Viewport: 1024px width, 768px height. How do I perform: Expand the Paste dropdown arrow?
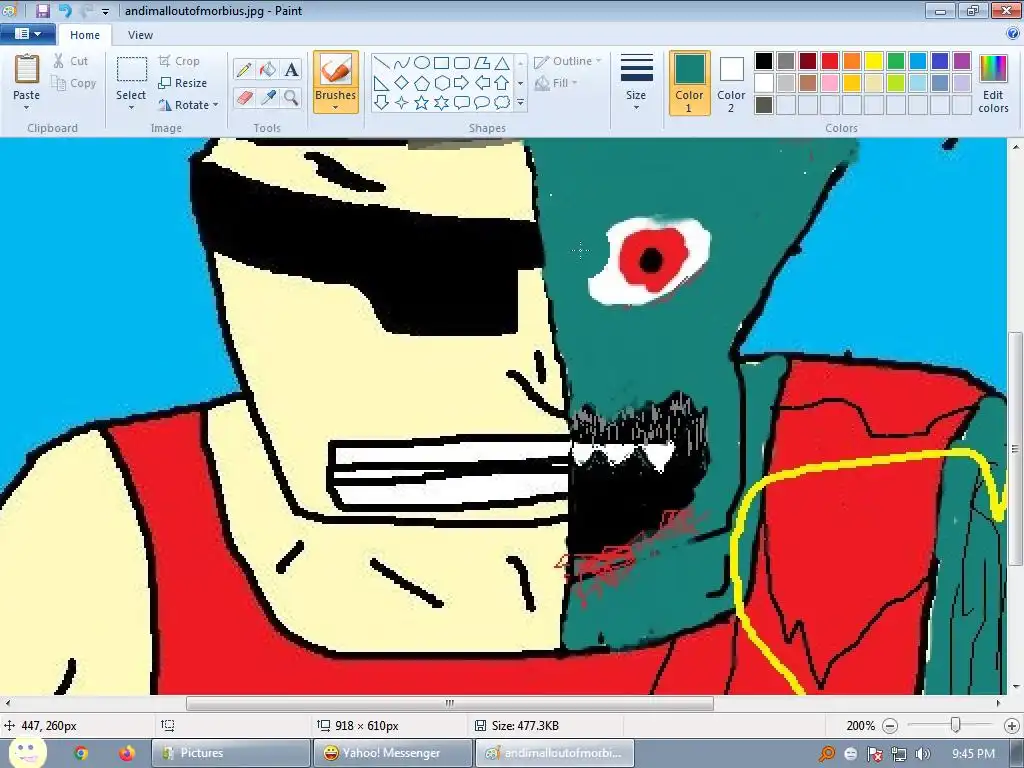point(27,108)
